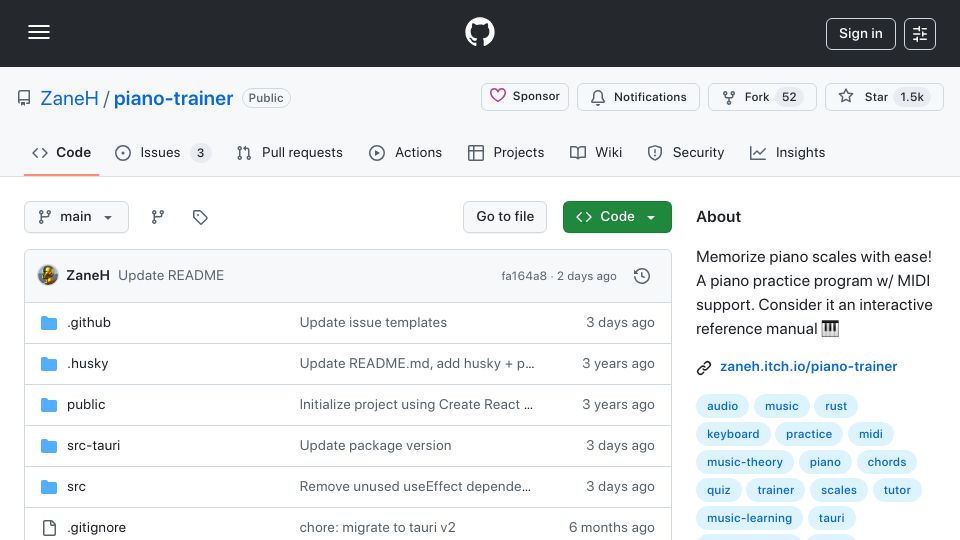Viewport: 960px width, 540px height.
Task: Select the Code tab
Action: [61, 152]
